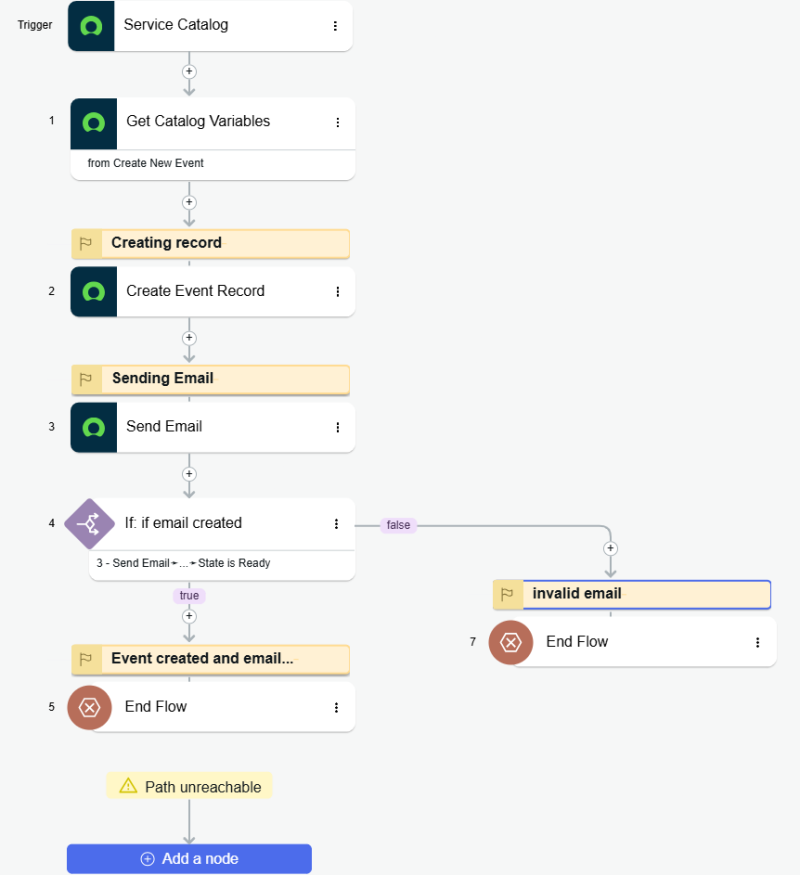Add a step on the false branch

pyautogui.click(x=610, y=548)
